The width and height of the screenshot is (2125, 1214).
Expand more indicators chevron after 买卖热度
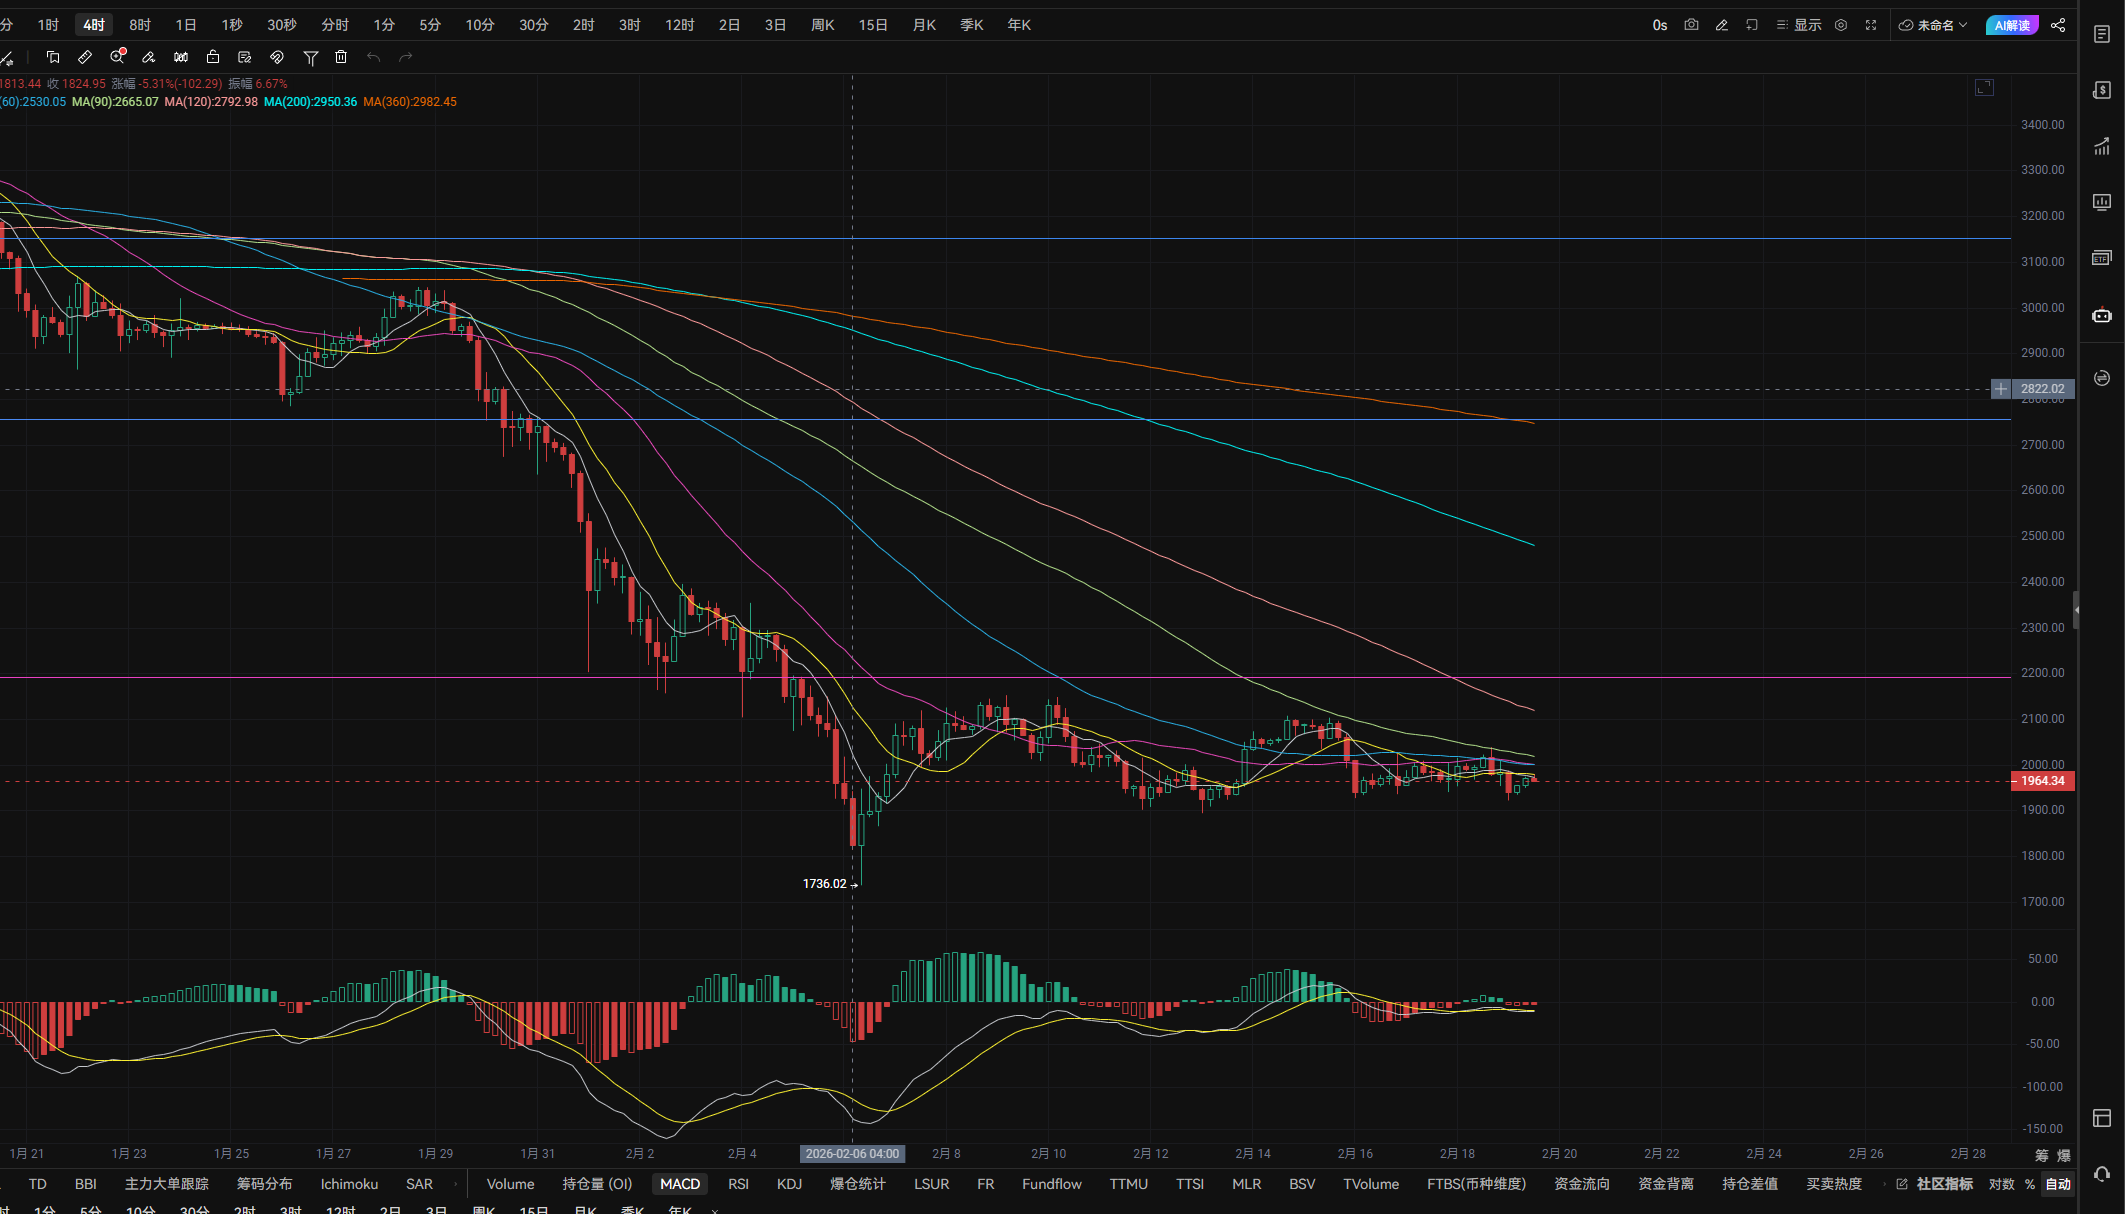1884,1184
